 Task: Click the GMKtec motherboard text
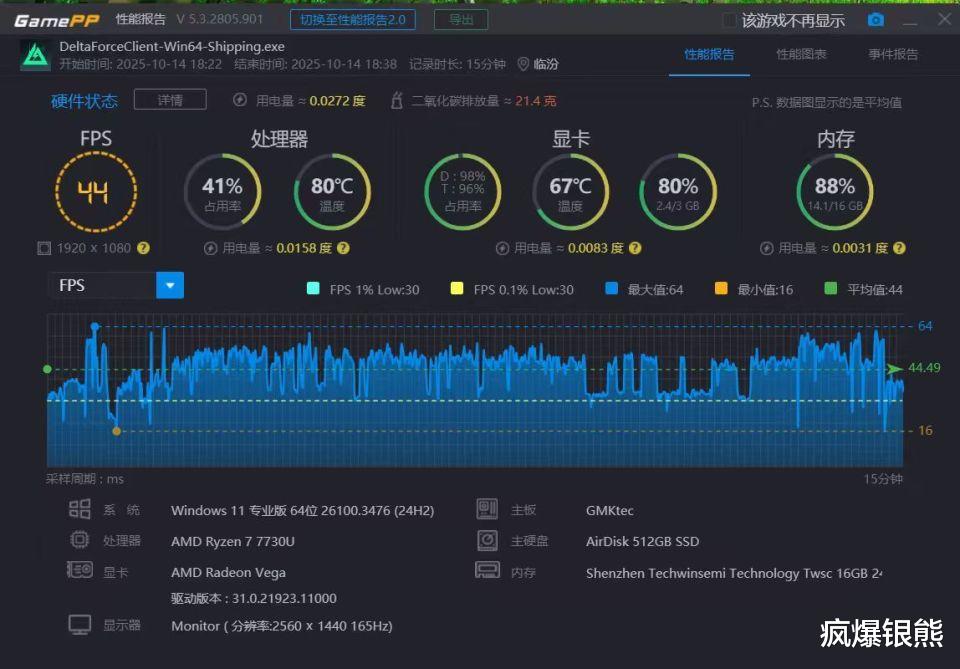(610, 510)
